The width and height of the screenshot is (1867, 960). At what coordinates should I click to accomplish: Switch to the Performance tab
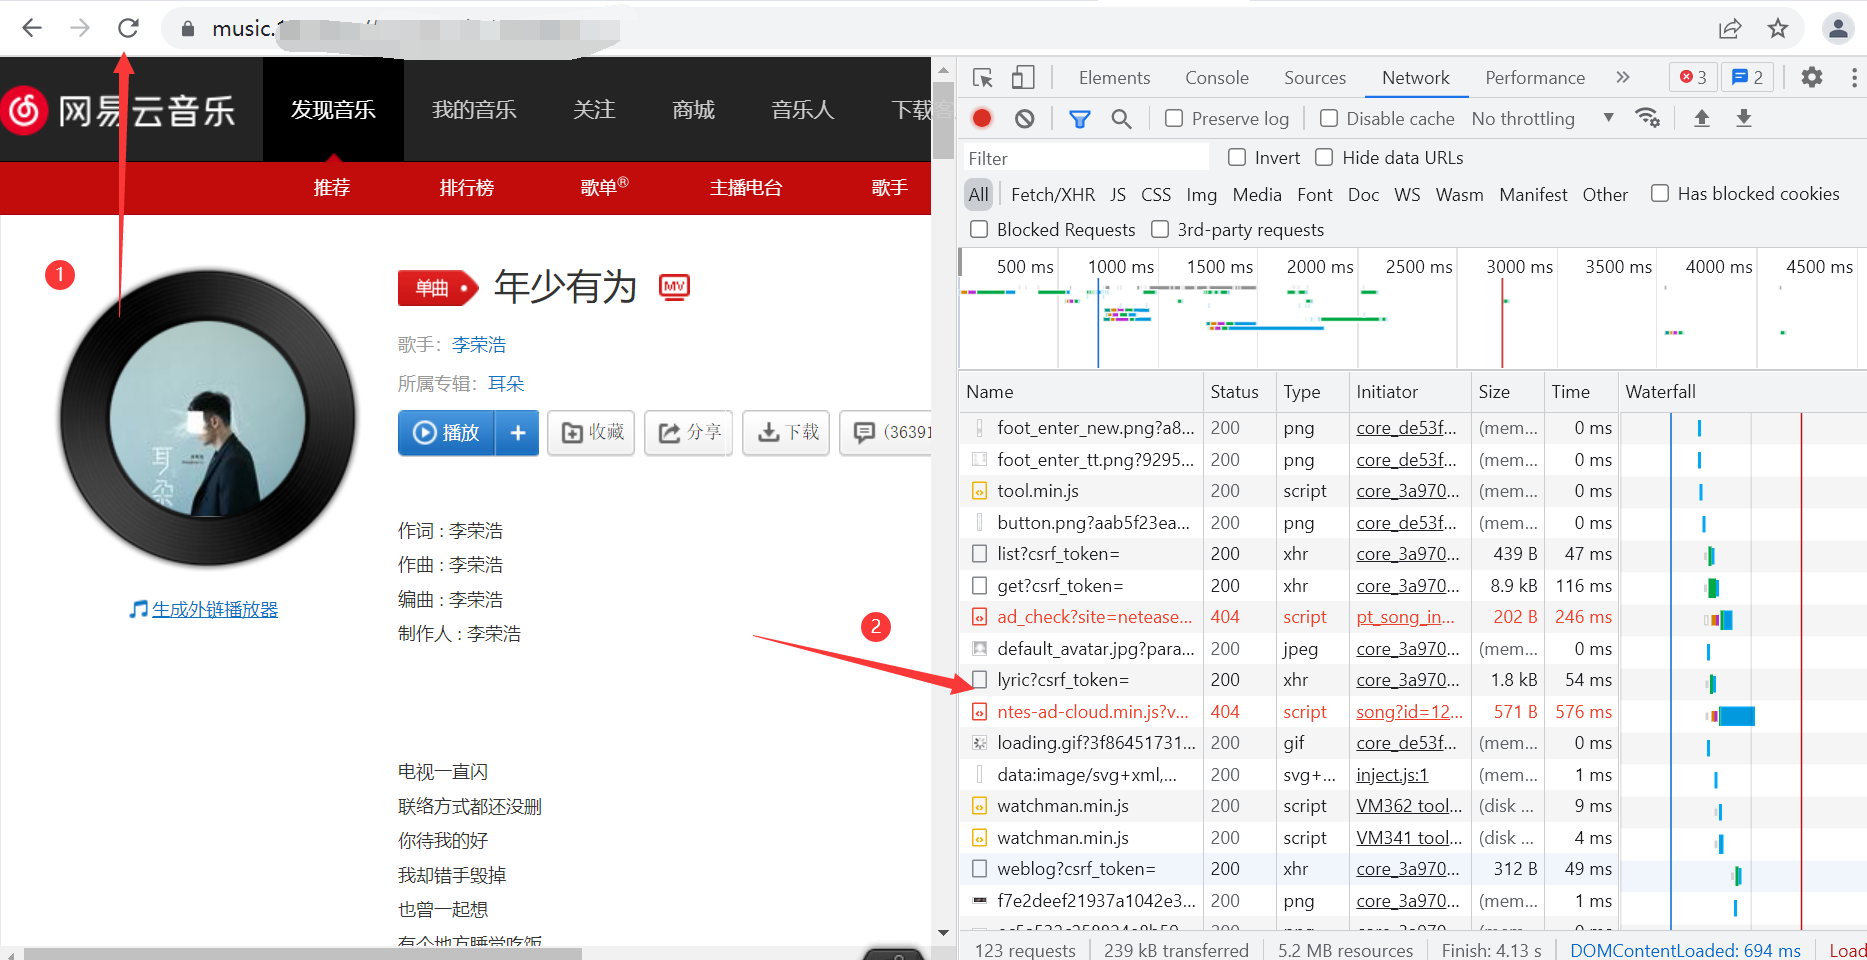(1535, 77)
